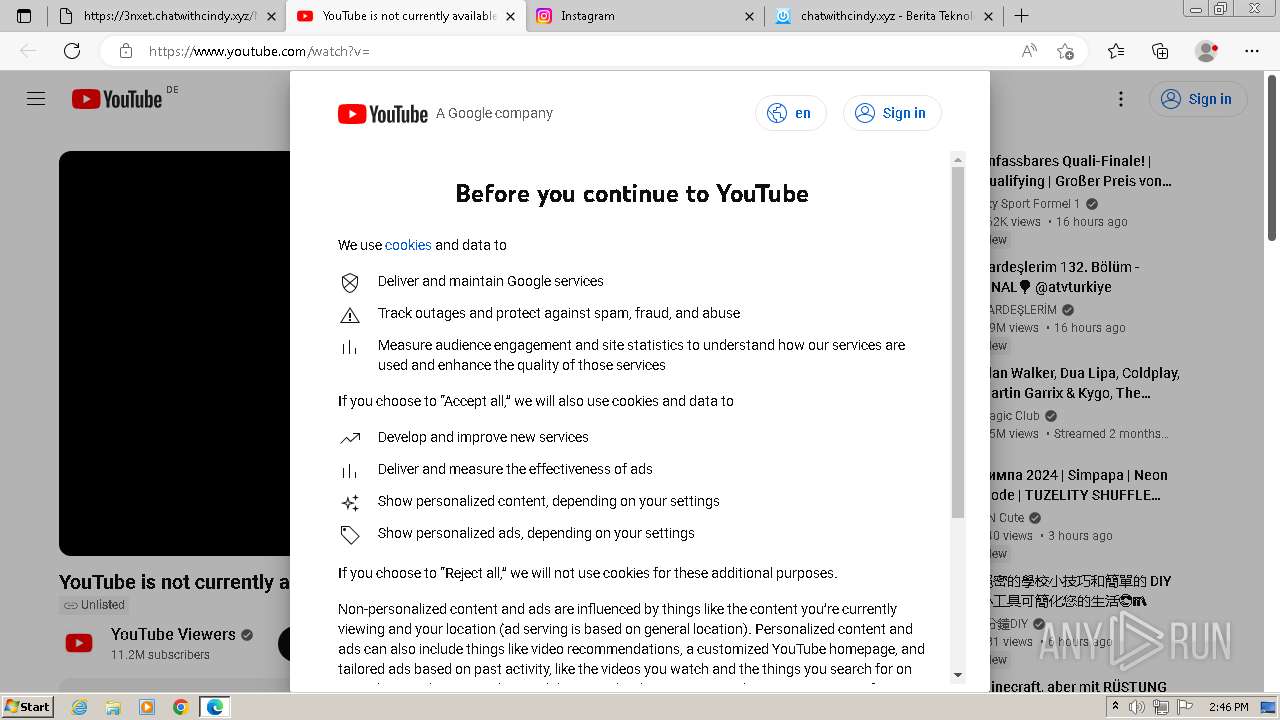The image size is (1280, 720).
Task: Switch to the chatwithcindy.xyz Berita tab
Action: tap(885, 16)
